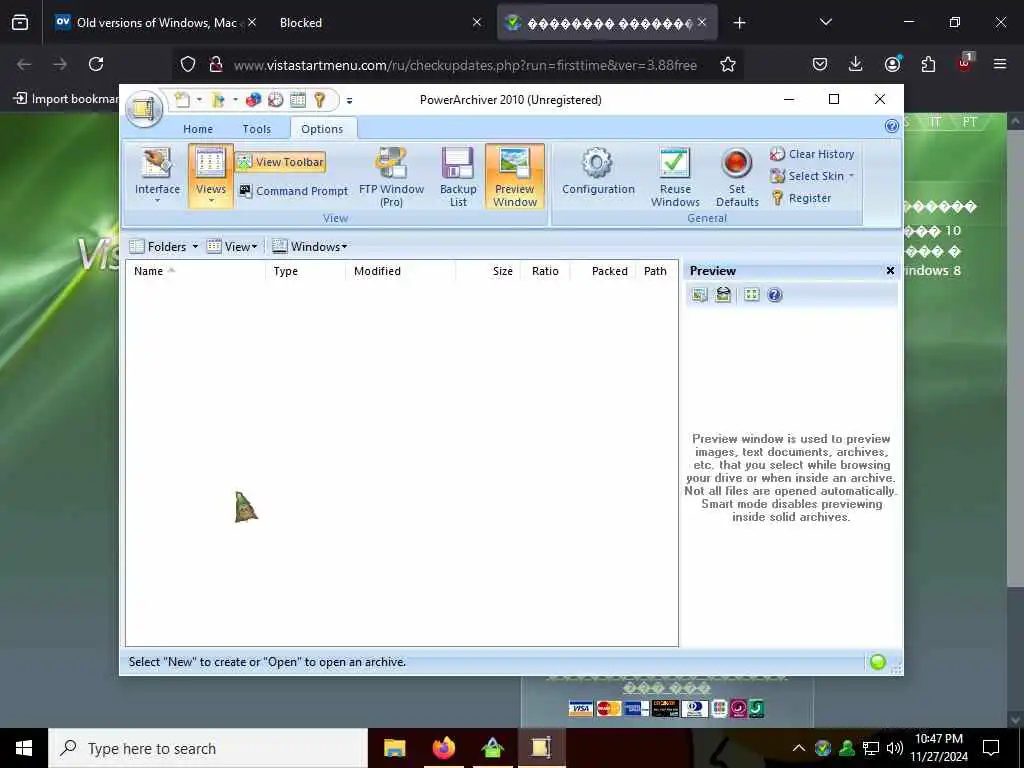The width and height of the screenshot is (1024, 768).
Task: Click the grid table quick-access icon
Action: (x=298, y=100)
